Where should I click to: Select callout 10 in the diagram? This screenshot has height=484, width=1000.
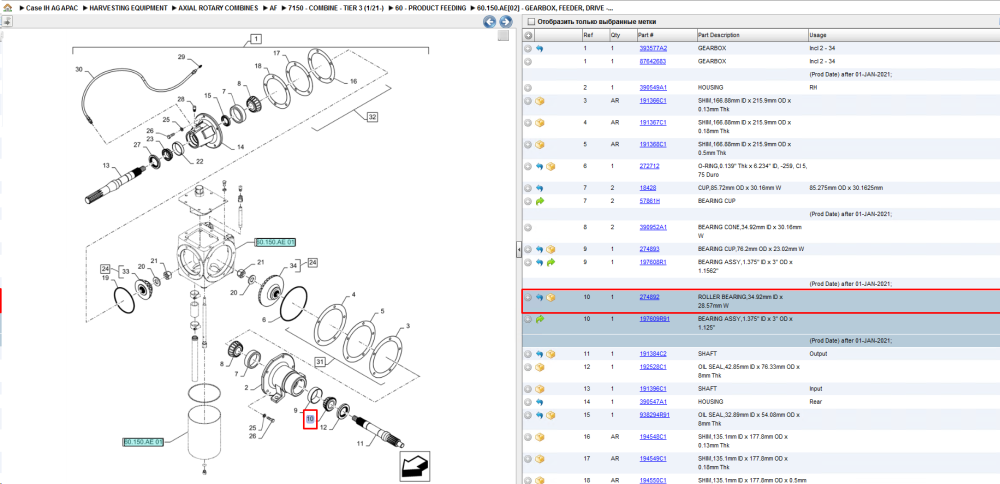[310, 419]
